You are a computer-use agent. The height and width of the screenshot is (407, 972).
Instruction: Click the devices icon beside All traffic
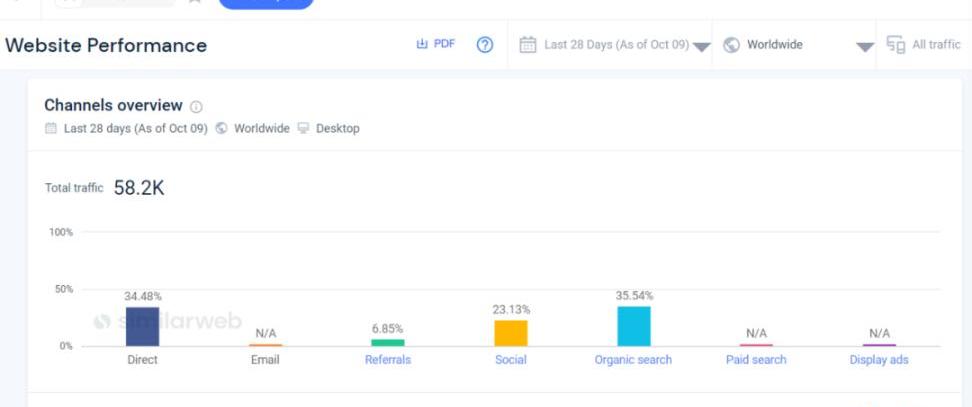coord(895,45)
